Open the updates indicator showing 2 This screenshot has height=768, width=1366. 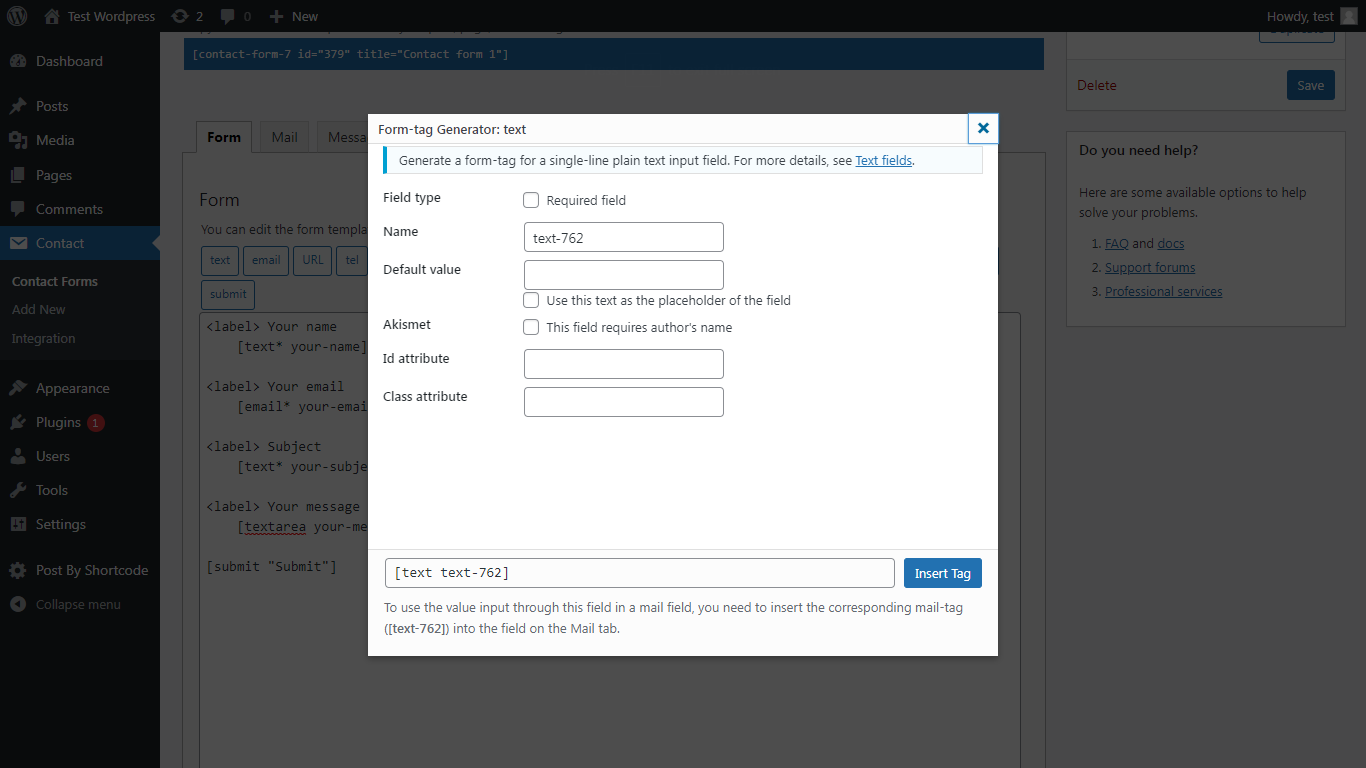(x=187, y=16)
